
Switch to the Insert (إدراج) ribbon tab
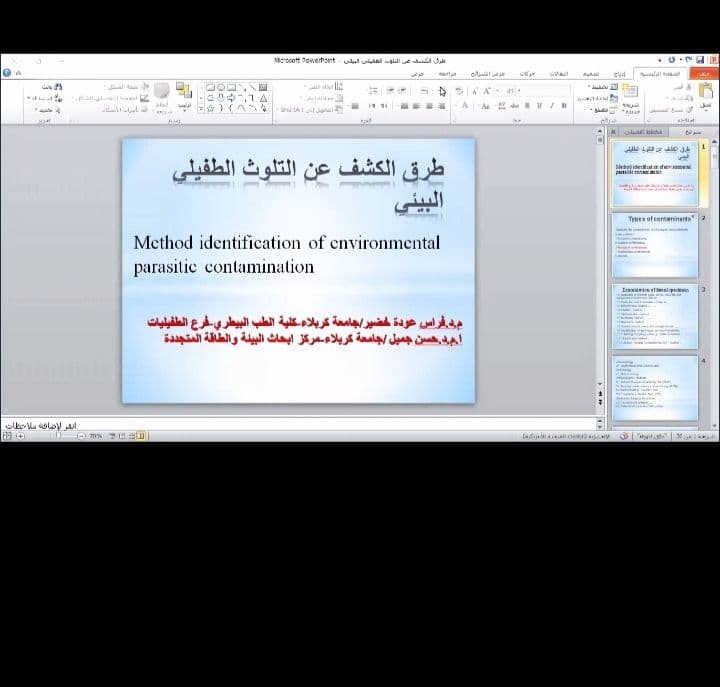click(x=619, y=73)
